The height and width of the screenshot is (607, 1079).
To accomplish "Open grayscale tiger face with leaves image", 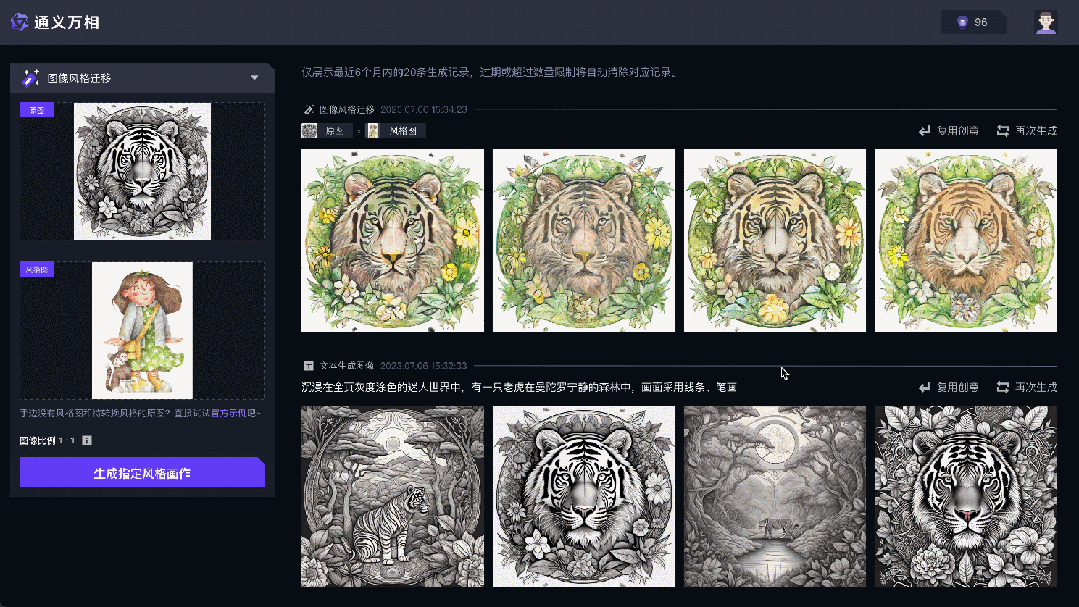I will click(965, 496).
